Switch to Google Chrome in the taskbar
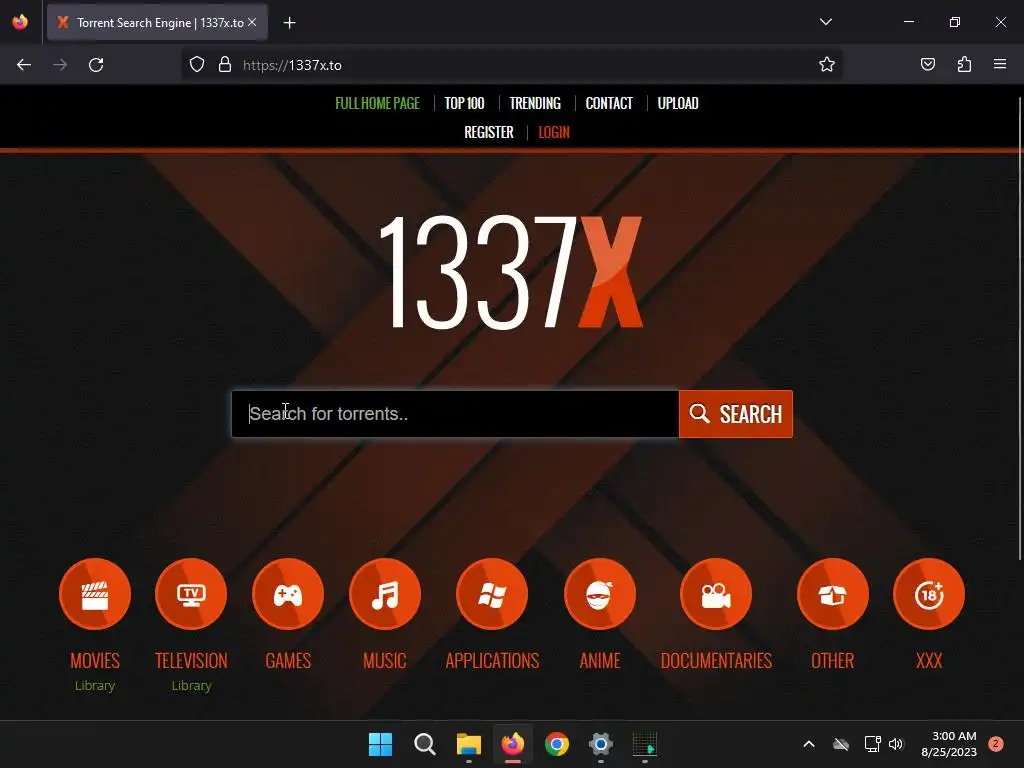 pos(557,744)
